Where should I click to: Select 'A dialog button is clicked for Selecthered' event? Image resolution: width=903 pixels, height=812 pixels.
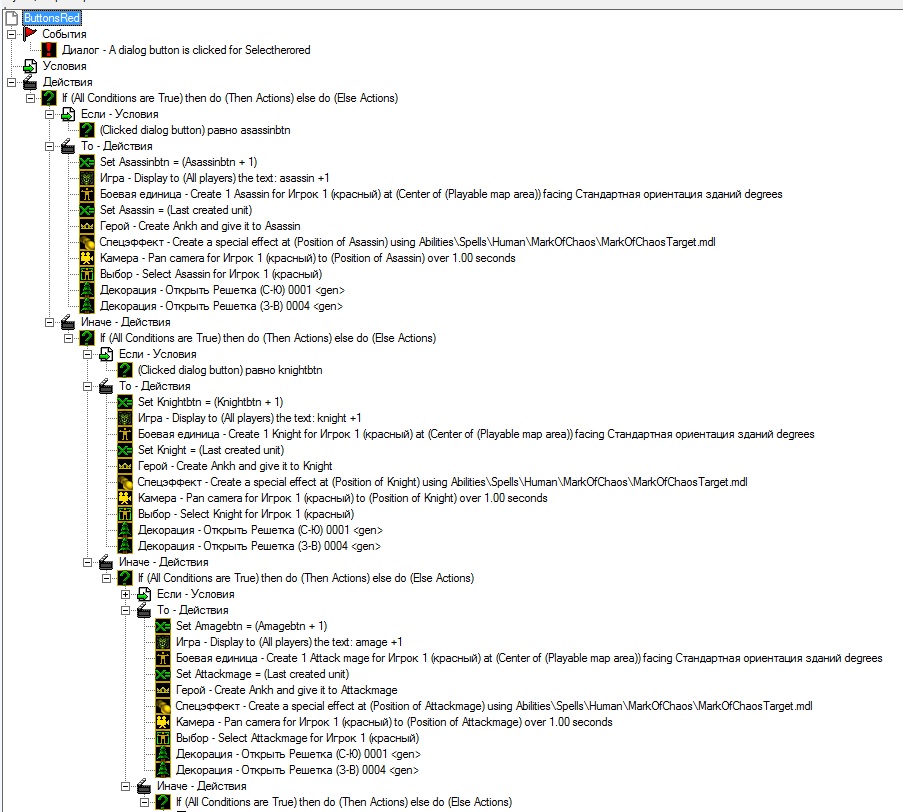pos(186,50)
